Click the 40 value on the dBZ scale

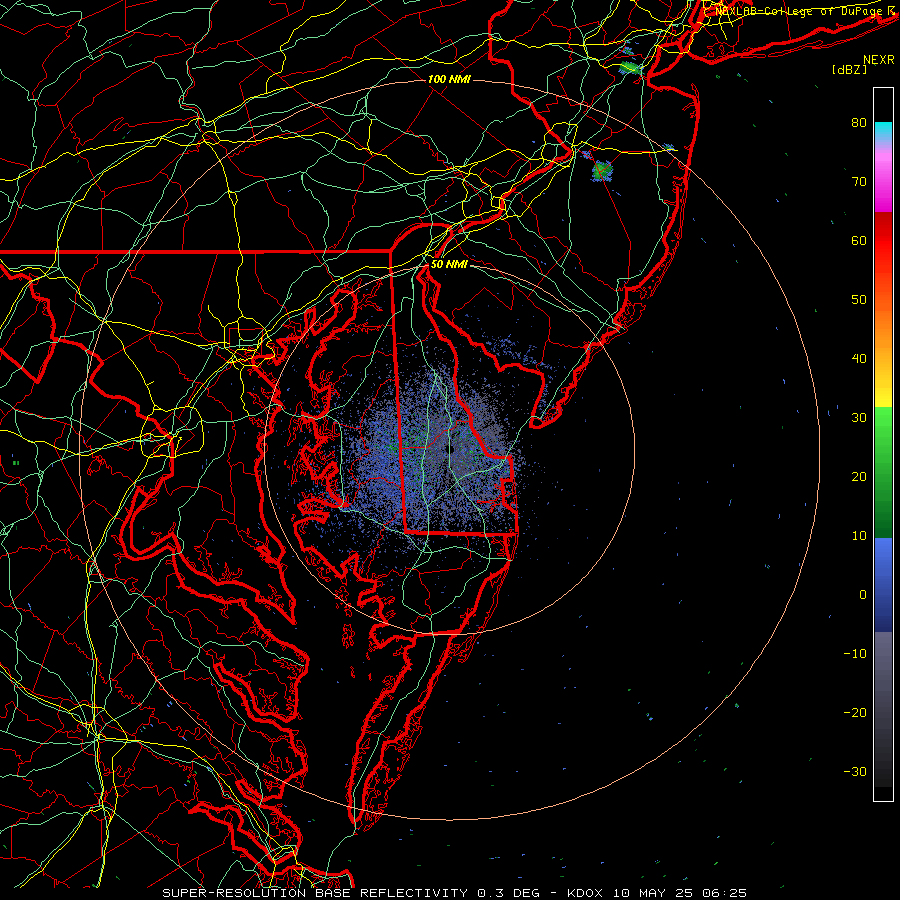pos(859,359)
